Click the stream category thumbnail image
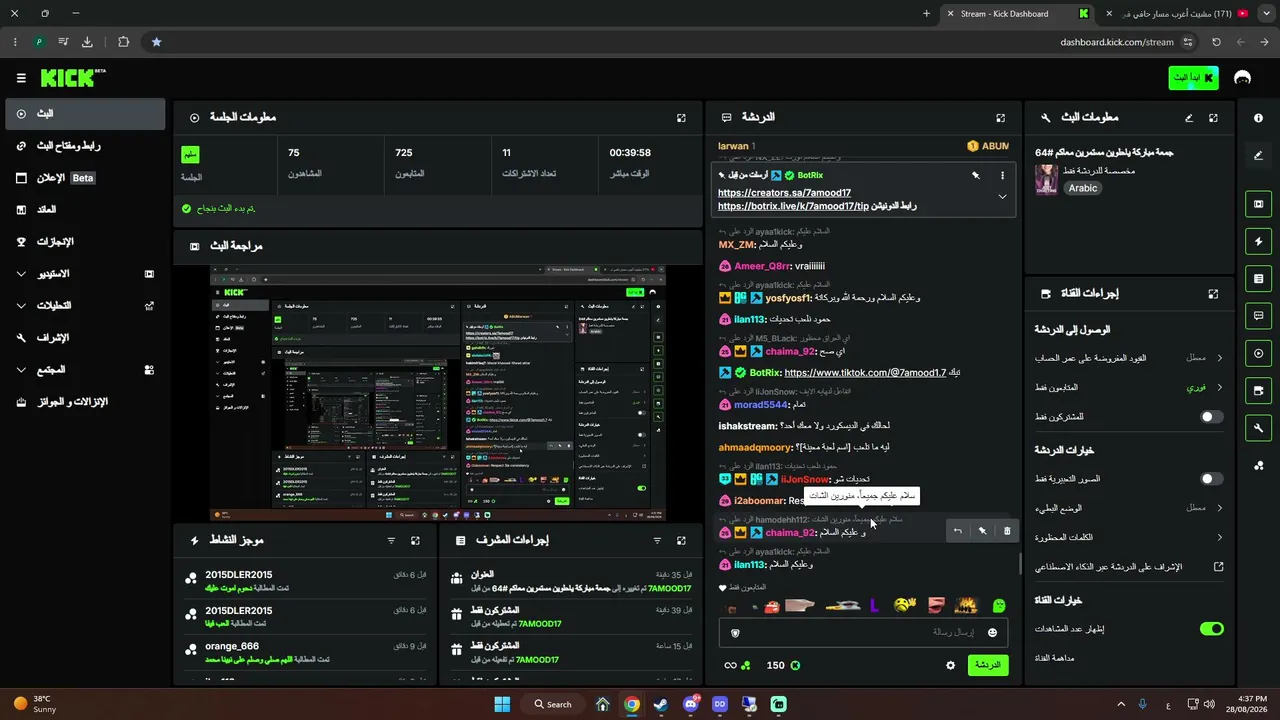The width and height of the screenshot is (1280, 720). point(1046,180)
